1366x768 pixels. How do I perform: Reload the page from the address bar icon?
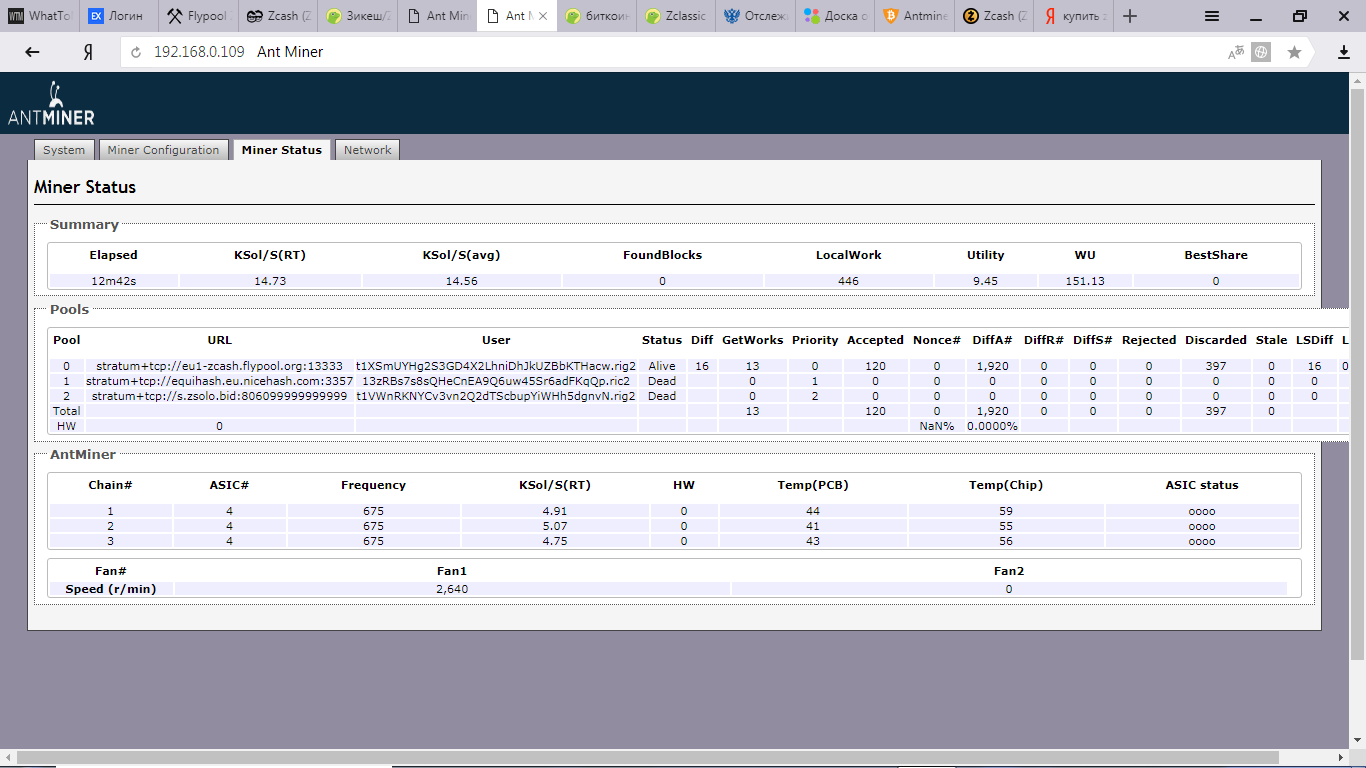pos(137,52)
